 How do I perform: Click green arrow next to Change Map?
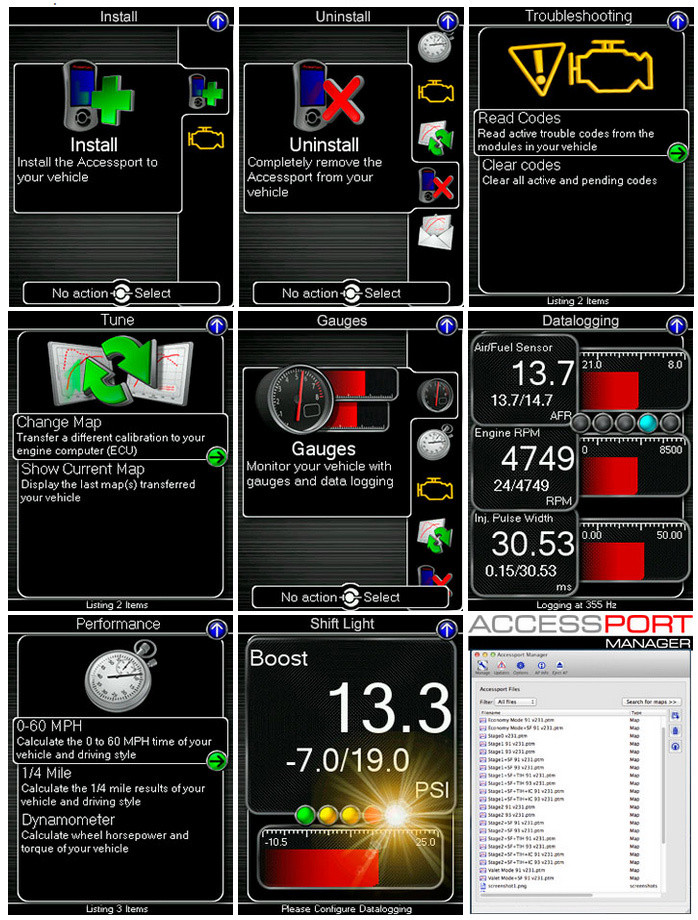(x=217, y=456)
